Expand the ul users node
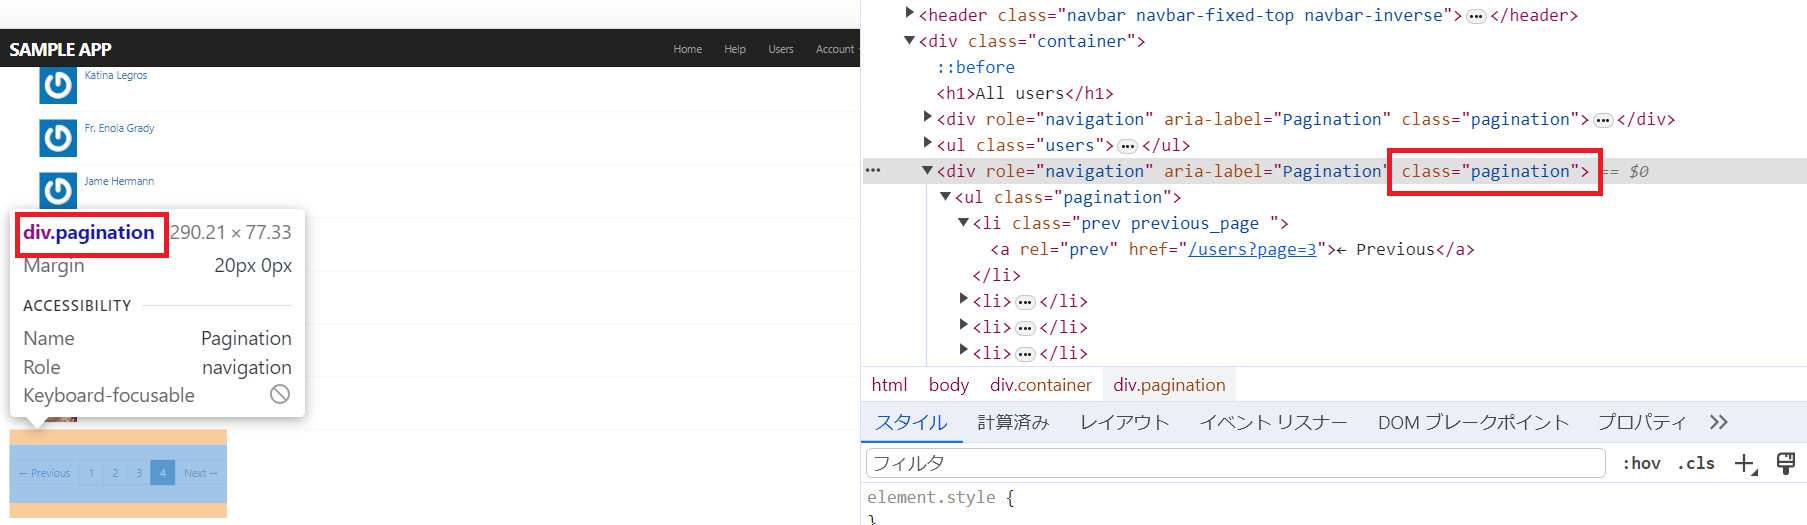The height and width of the screenshot is (525, 1807). 928,144
